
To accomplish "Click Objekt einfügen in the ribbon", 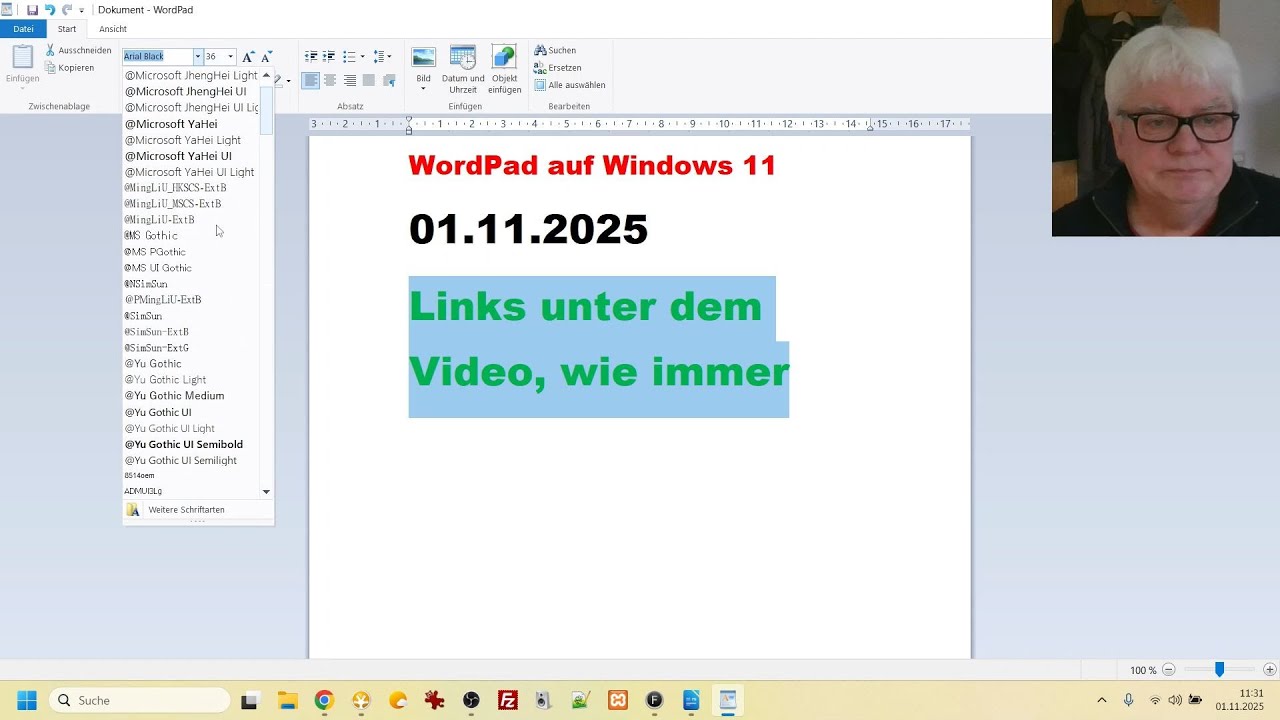I will pyautogui.click(x=504, y=69).
